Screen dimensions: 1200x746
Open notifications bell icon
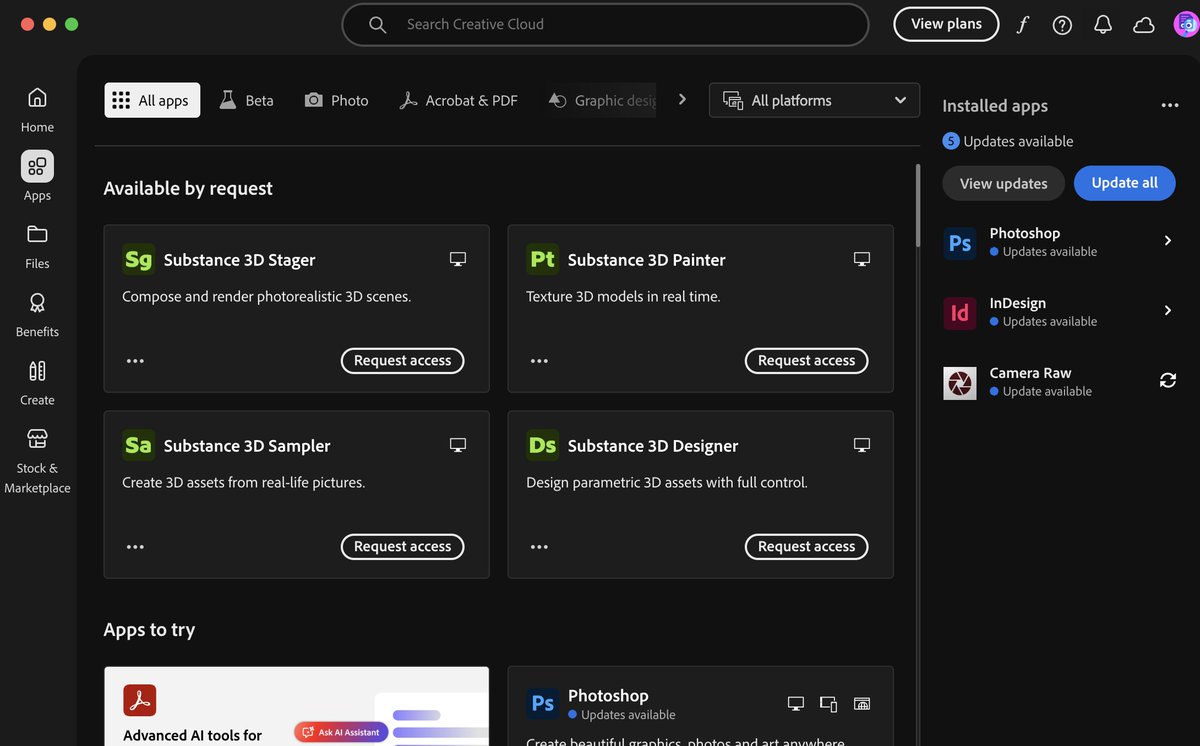click(1103, 25)
